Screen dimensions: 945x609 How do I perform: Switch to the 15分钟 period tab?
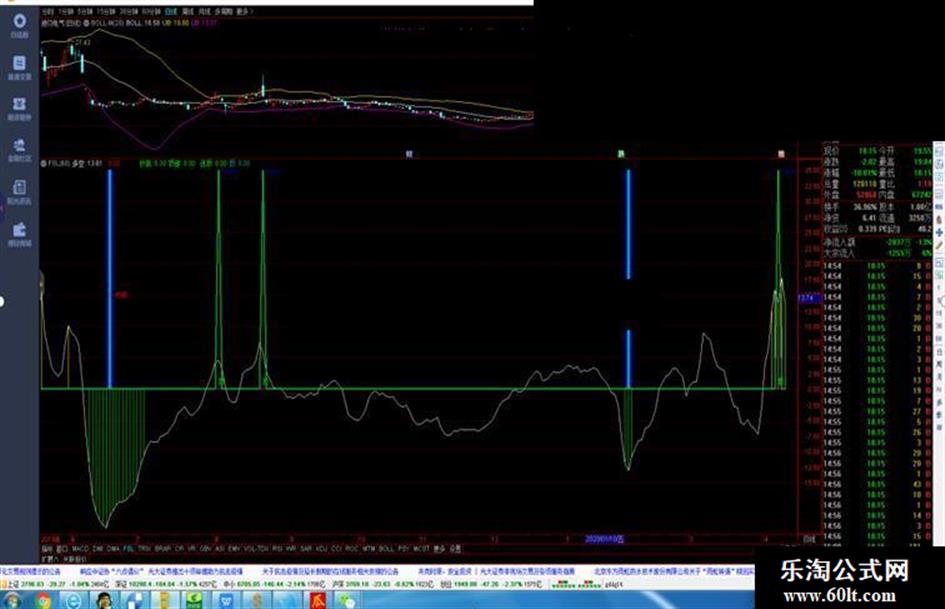[107, 12]
